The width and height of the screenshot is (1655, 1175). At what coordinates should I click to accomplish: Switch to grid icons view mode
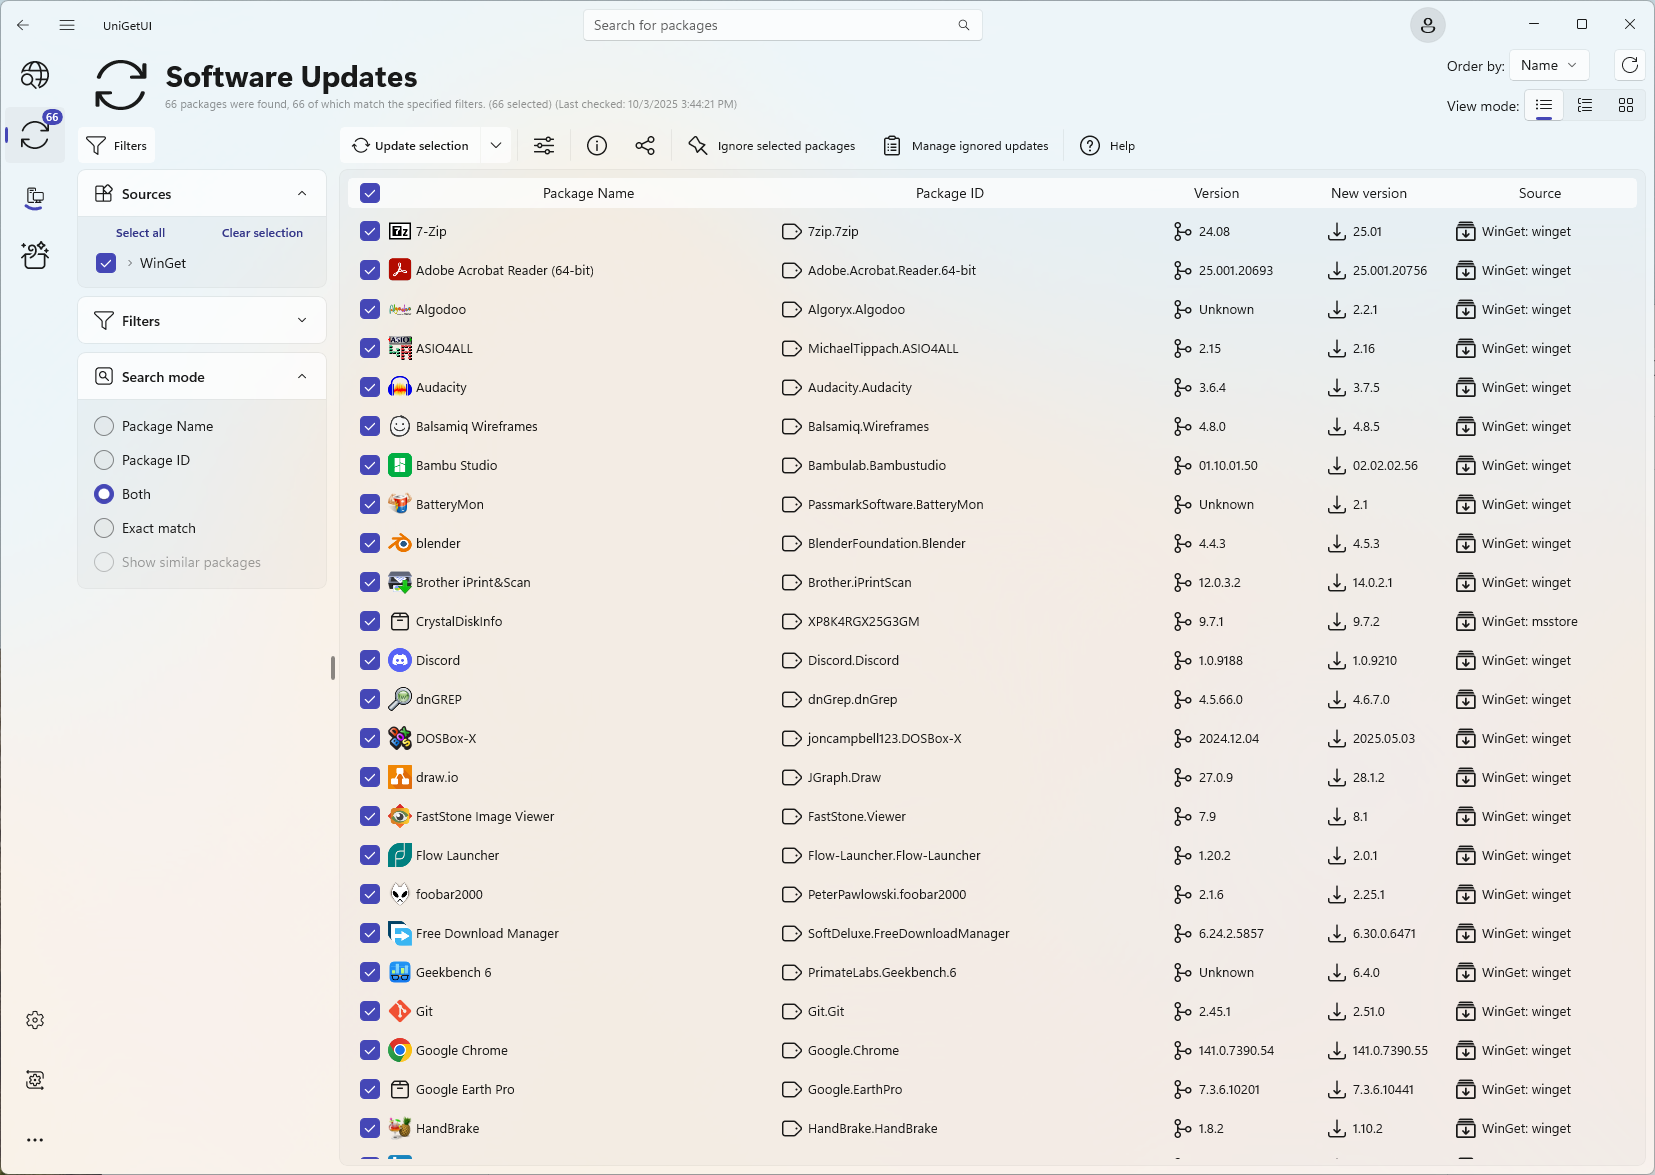click(x=1626, y=105)
